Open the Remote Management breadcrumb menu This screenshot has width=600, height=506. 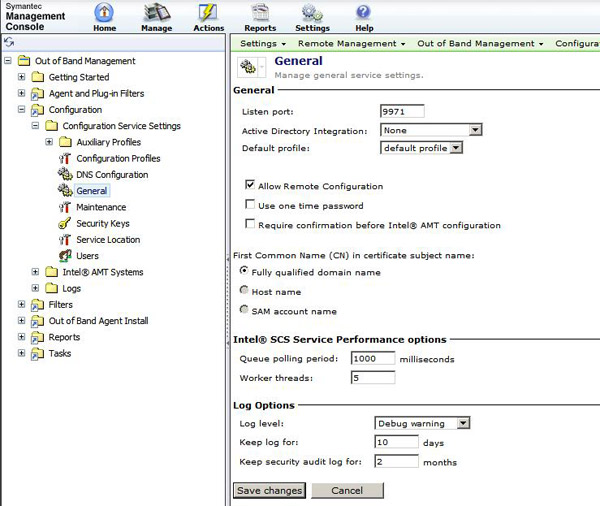351,44
